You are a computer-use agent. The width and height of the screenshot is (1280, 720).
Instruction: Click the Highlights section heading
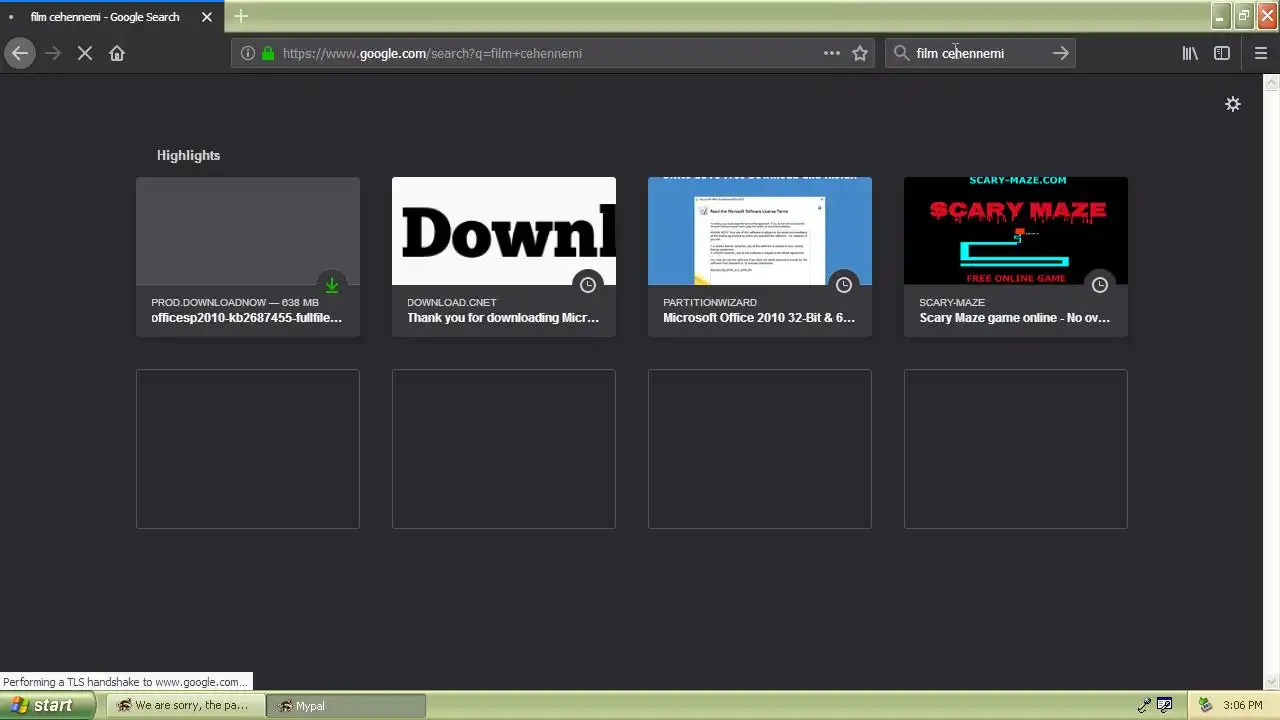coord(188,155)
